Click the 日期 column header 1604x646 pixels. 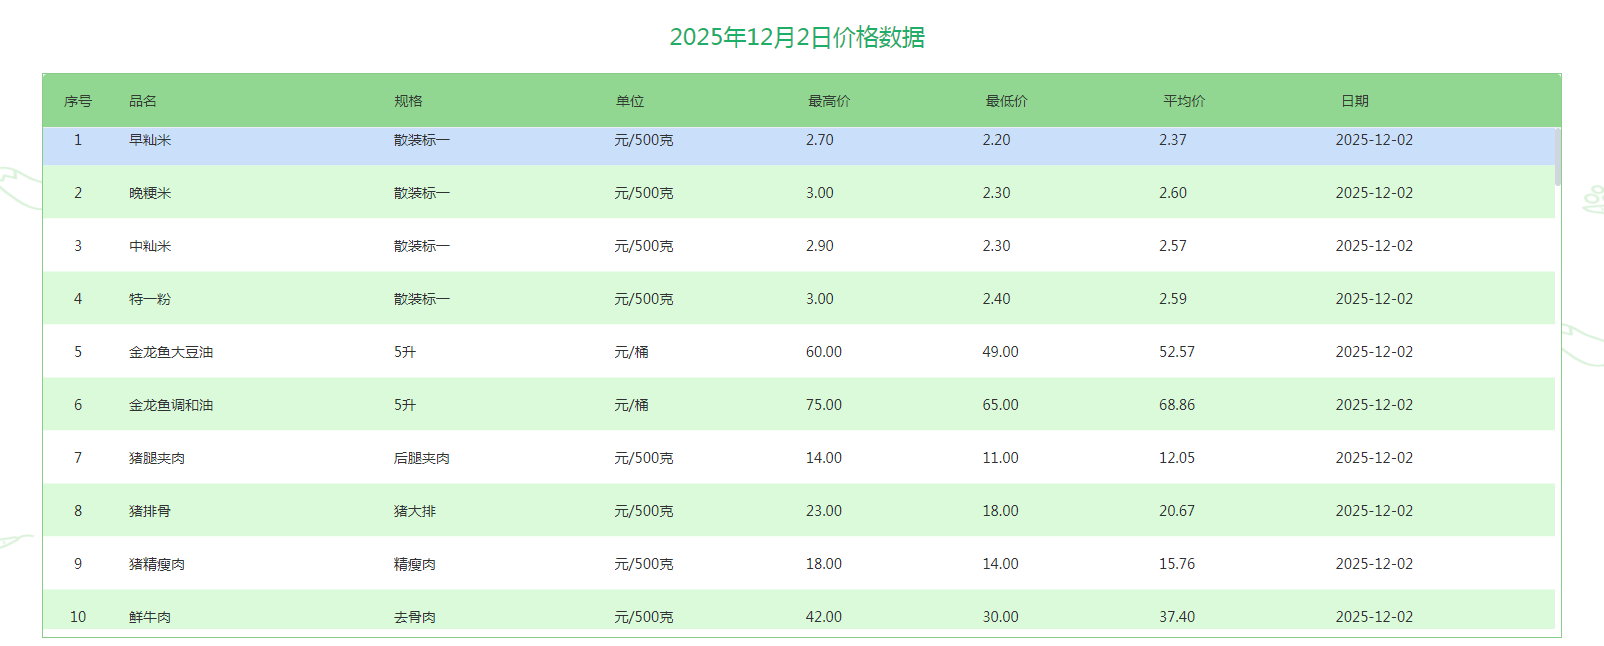pos(1355,101)
